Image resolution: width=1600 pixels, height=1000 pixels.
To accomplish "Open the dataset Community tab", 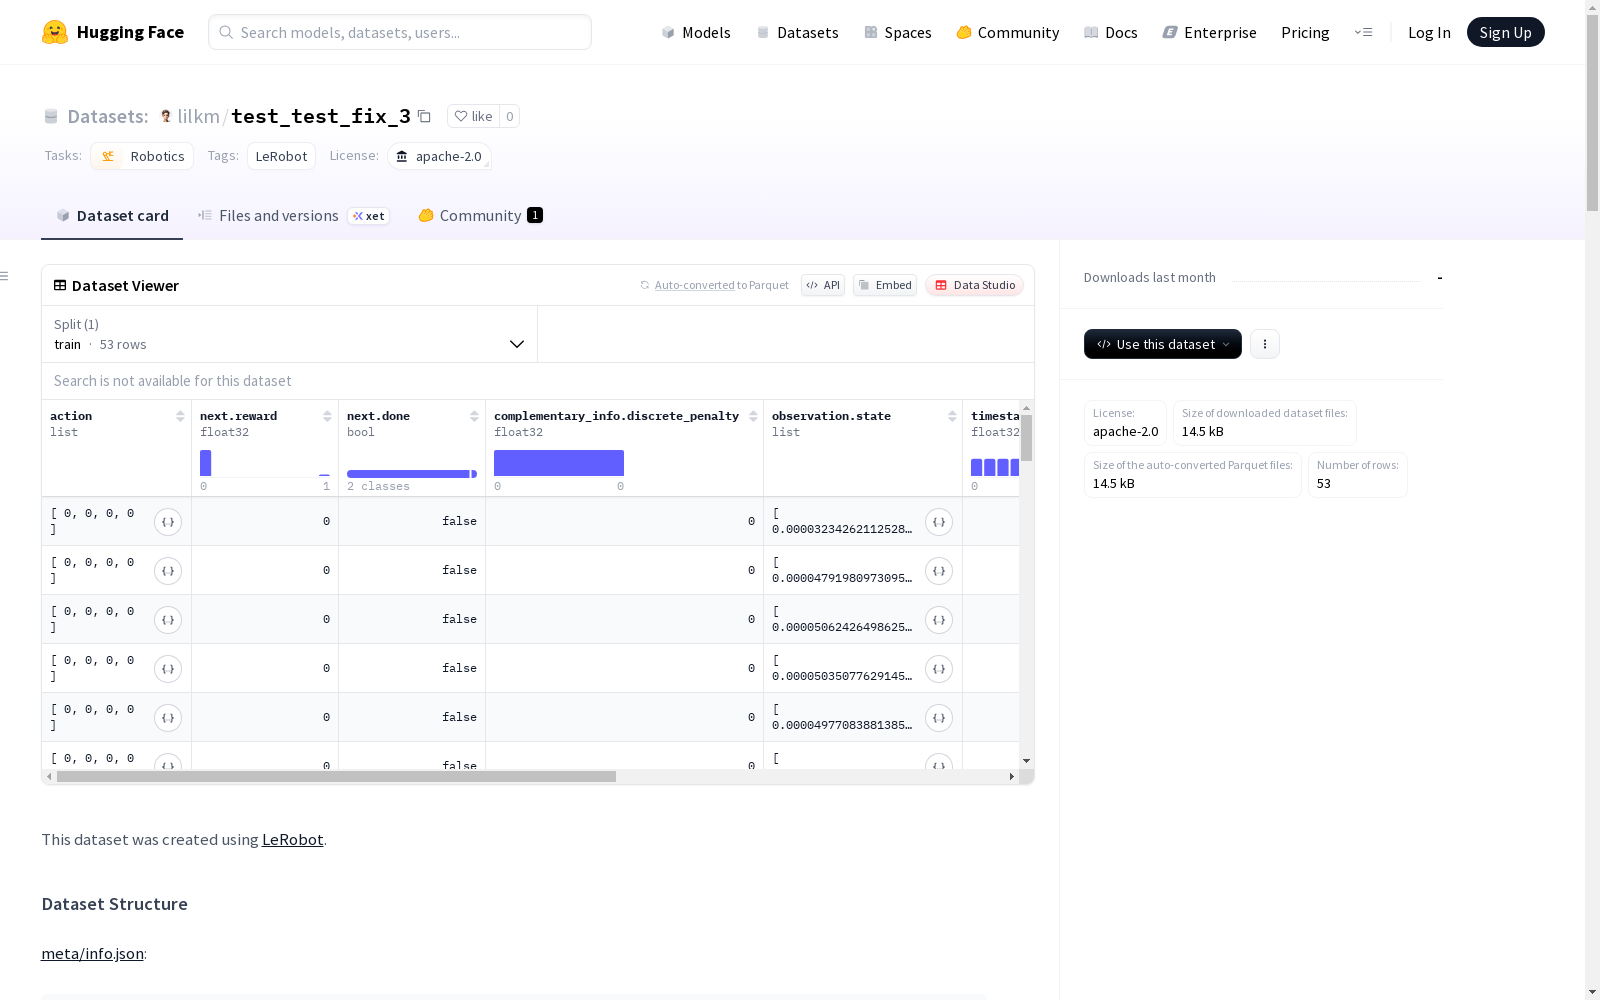I will (480, 216).
